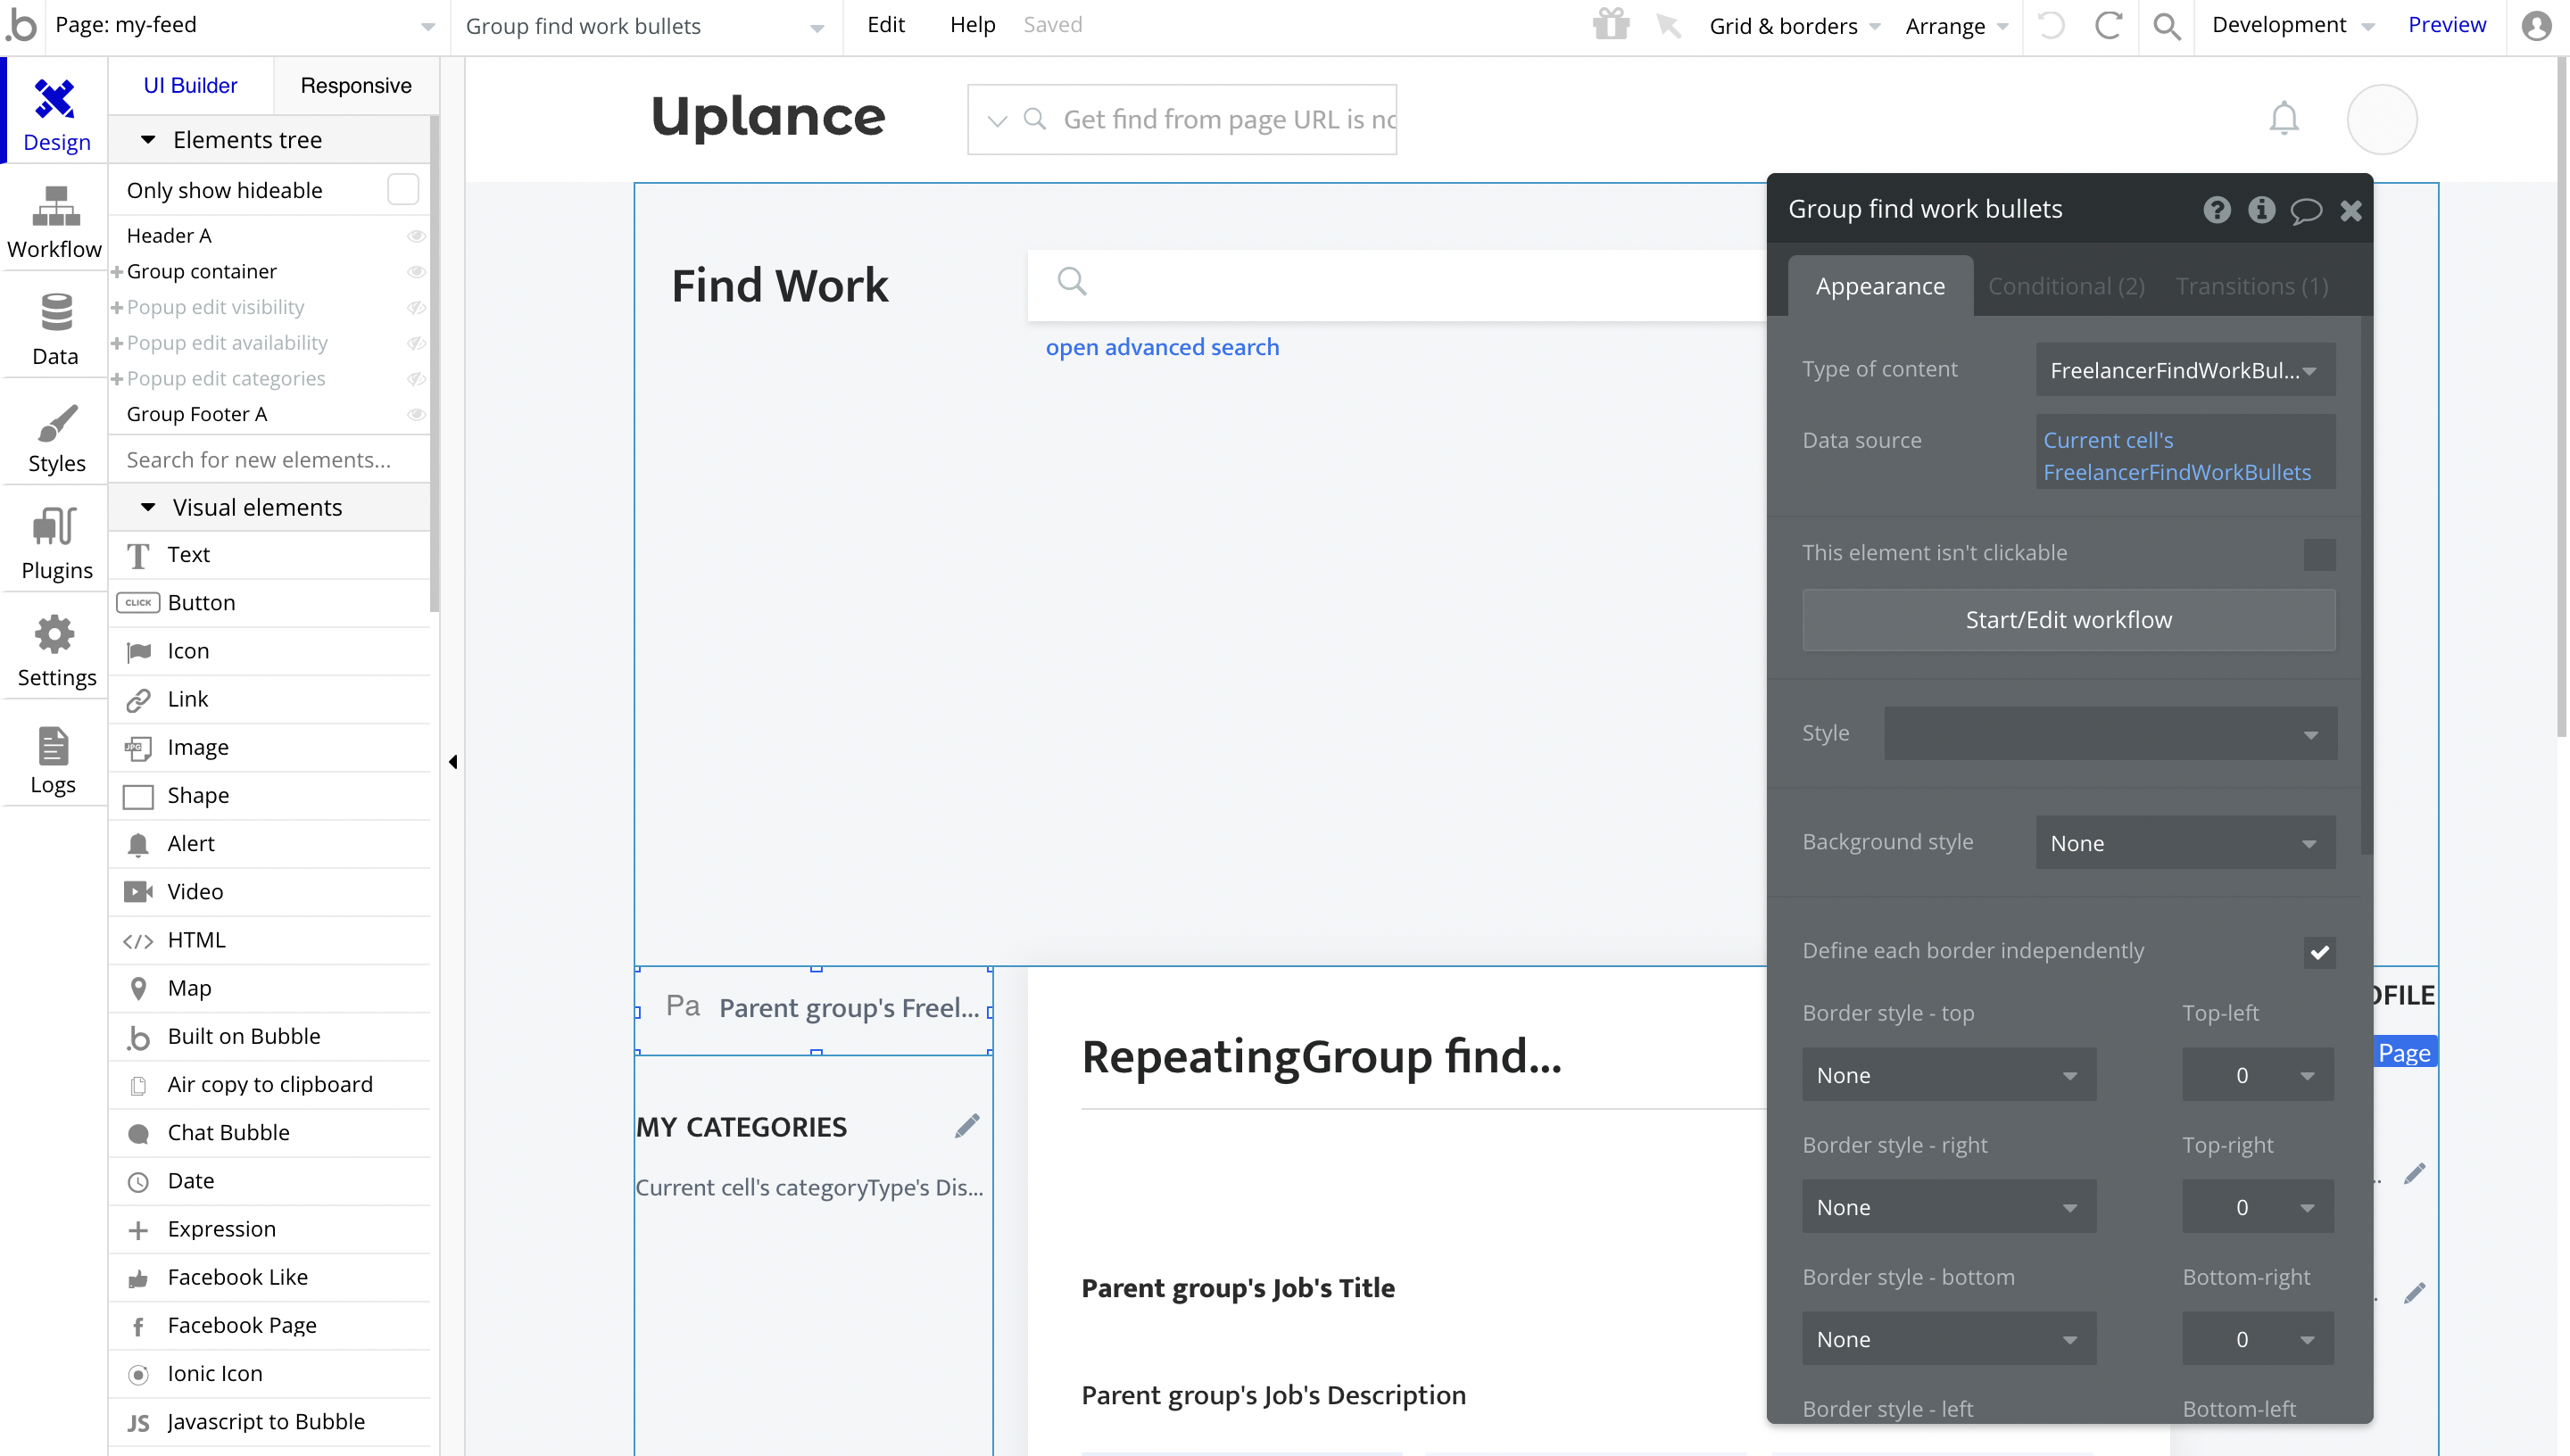The height and width of the screenshot is (1456, 2570).
Task: Collapse the Visual elements section
Action: click(x=148, y=507)
